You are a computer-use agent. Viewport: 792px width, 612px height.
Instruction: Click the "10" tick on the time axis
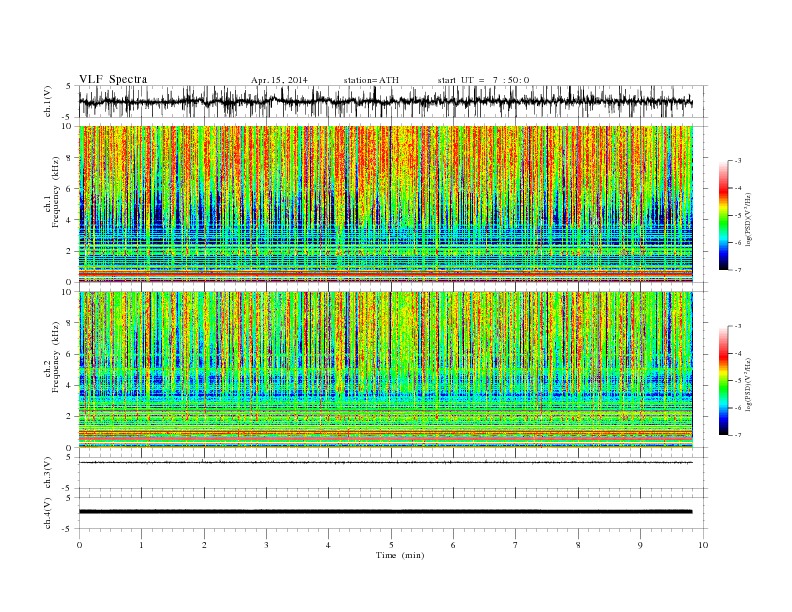703,545
